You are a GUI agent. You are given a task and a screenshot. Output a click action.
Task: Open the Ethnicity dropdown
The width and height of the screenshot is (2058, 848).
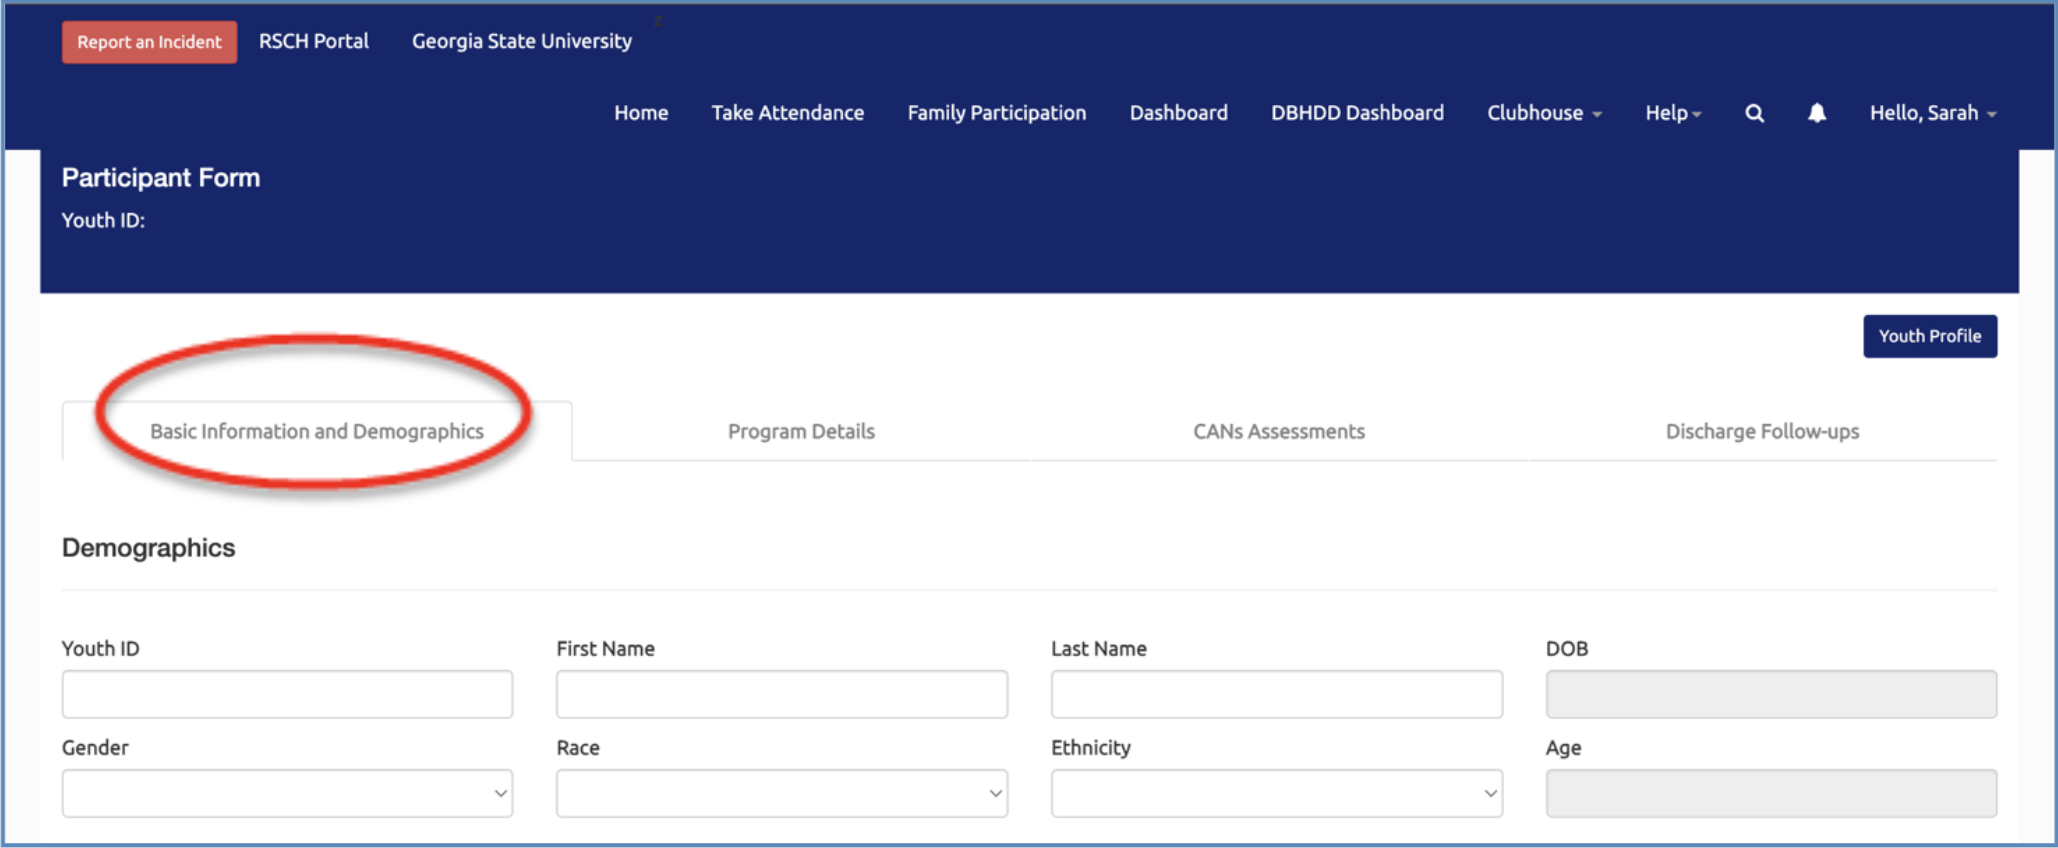point(1276,793)
